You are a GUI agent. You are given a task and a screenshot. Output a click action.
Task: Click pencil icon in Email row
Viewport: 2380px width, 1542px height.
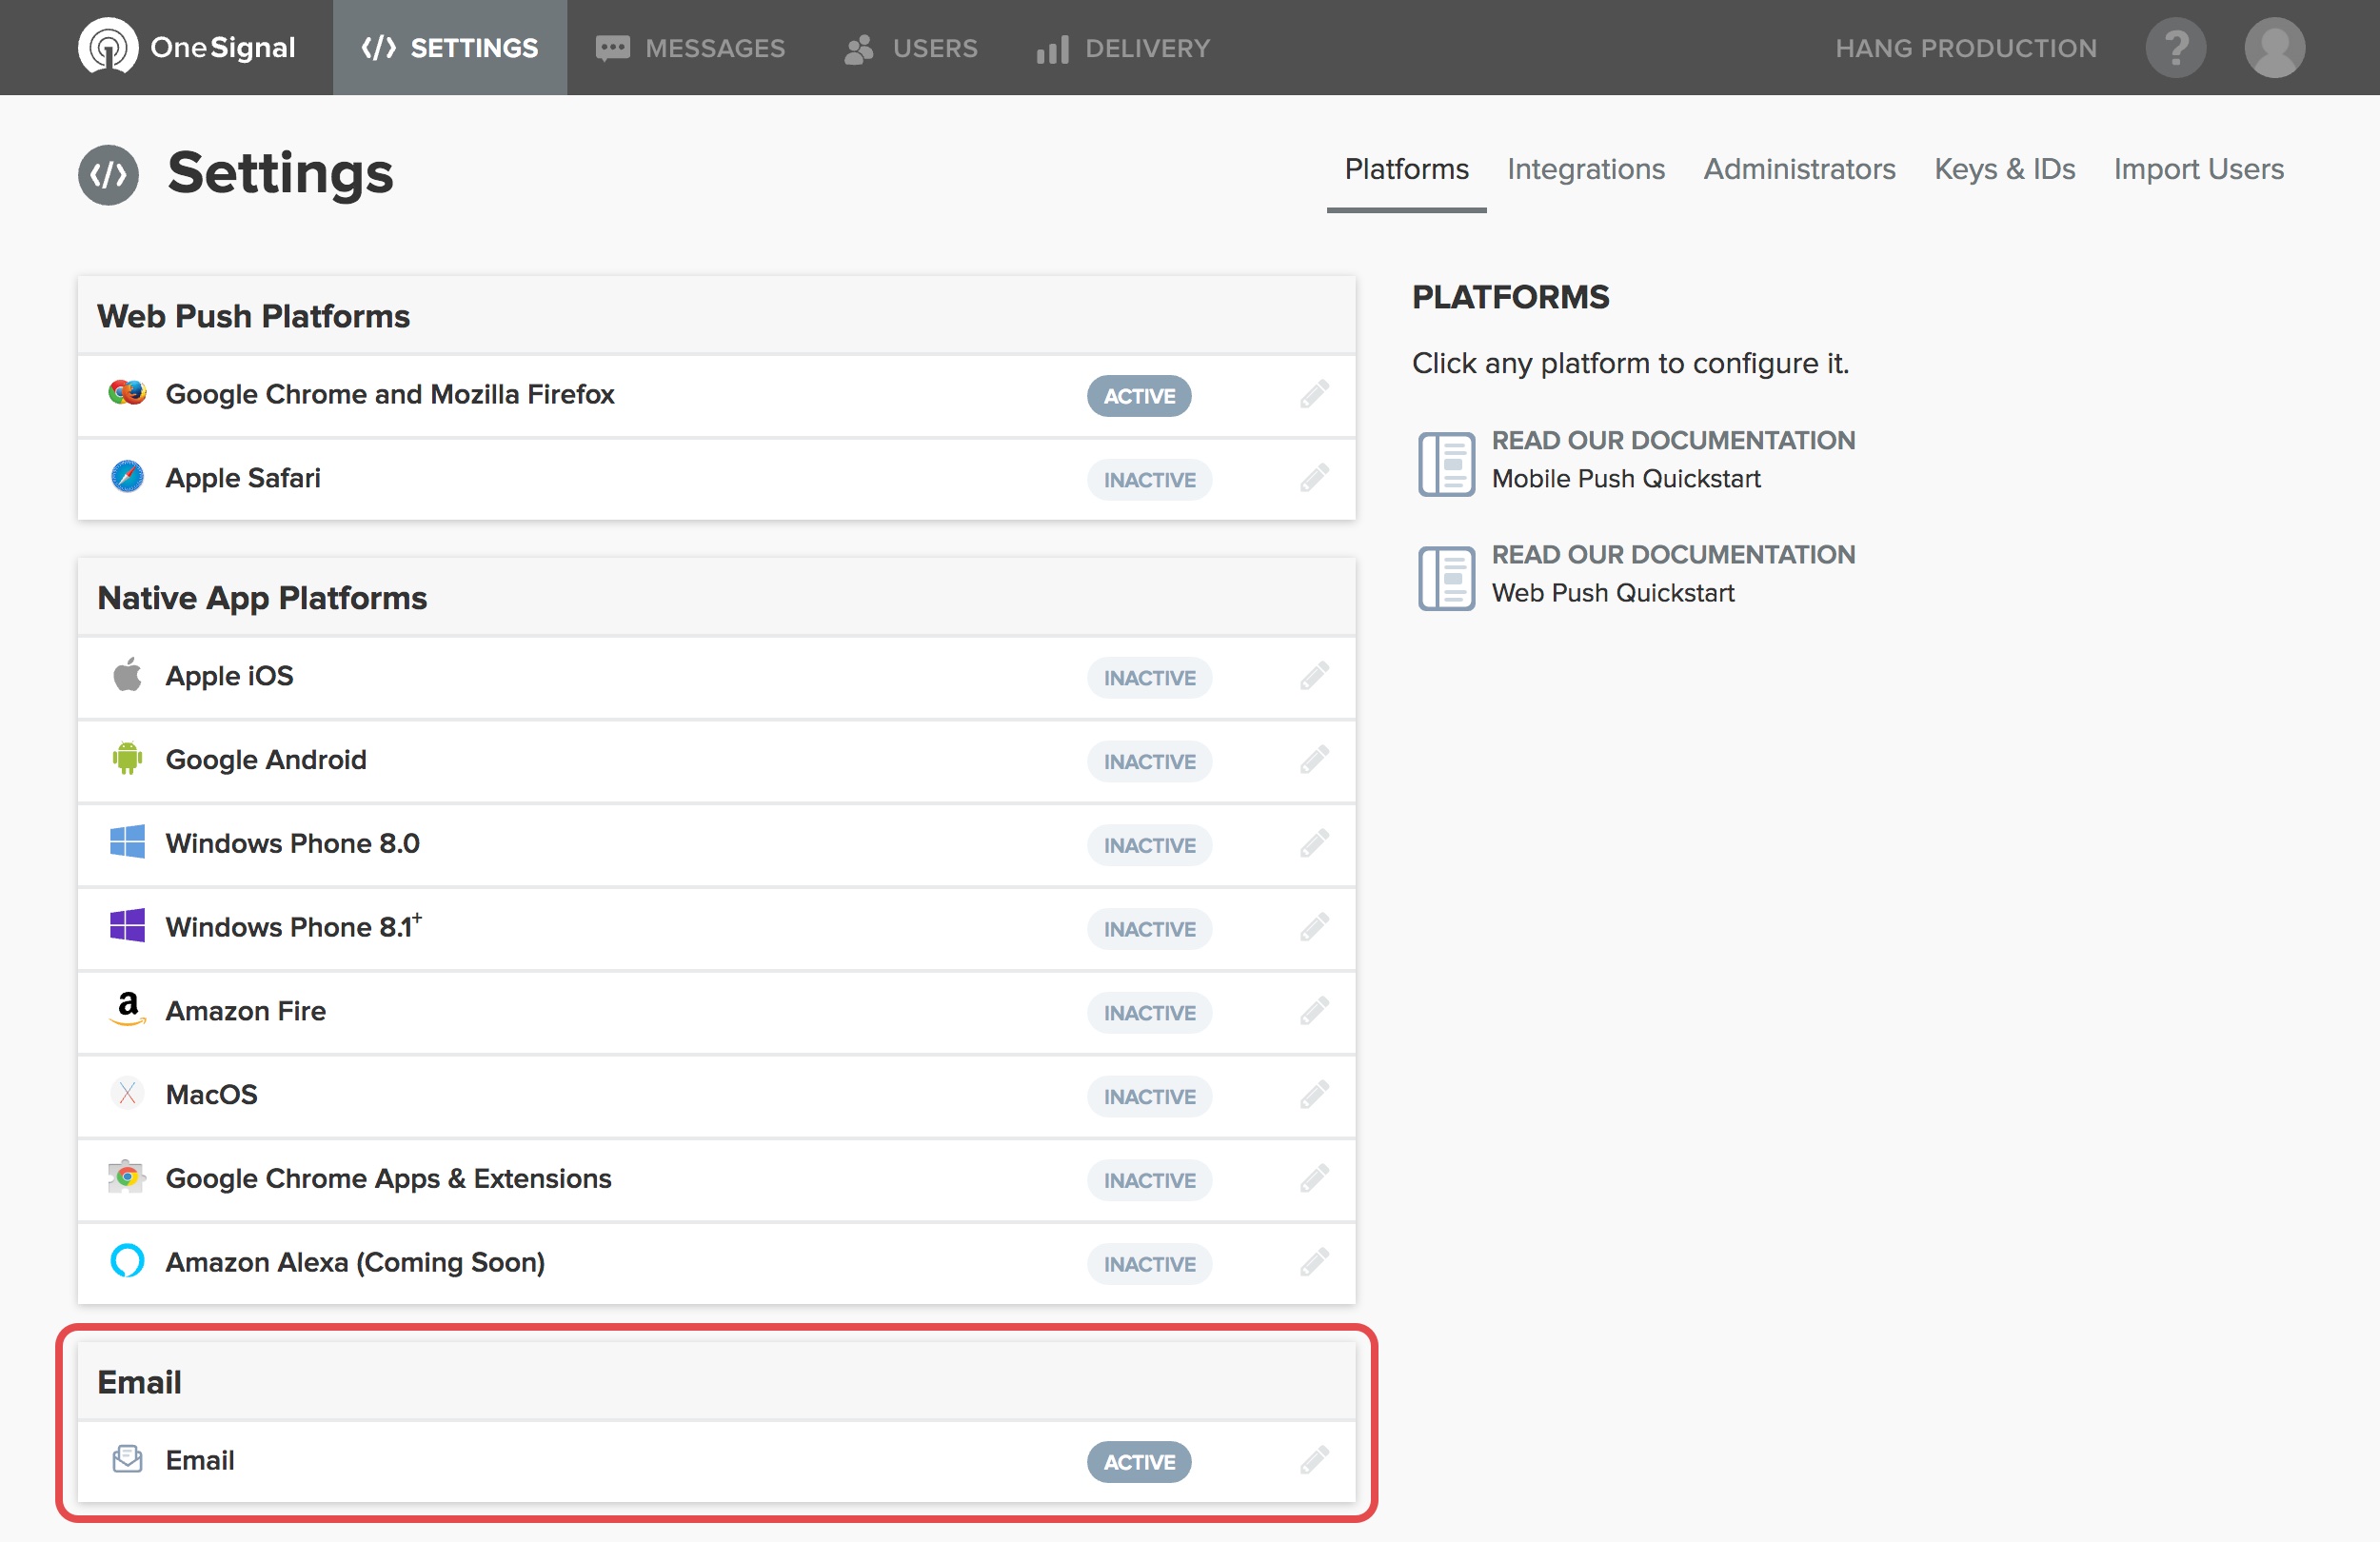tap(1314, 1461)
